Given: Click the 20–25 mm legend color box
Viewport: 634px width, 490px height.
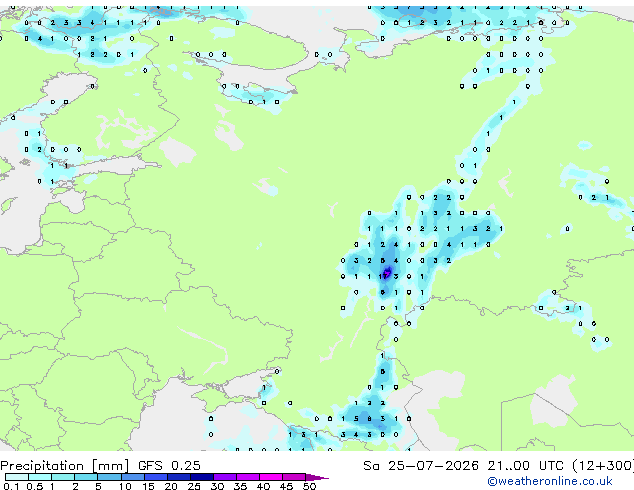Looking at the screenshot, I should pyautogui.click(x=178, y=477).
